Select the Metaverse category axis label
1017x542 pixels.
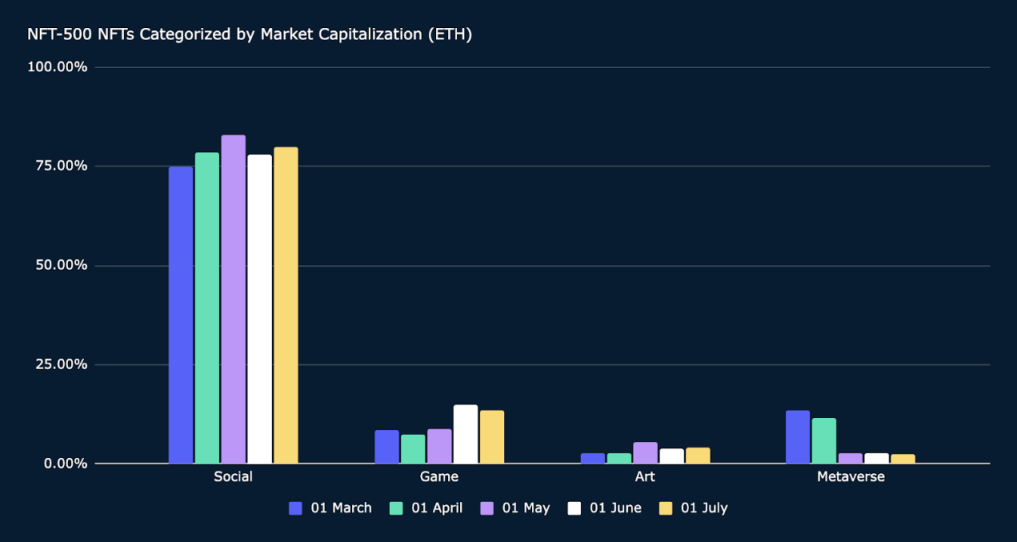(x=850, y=477)
